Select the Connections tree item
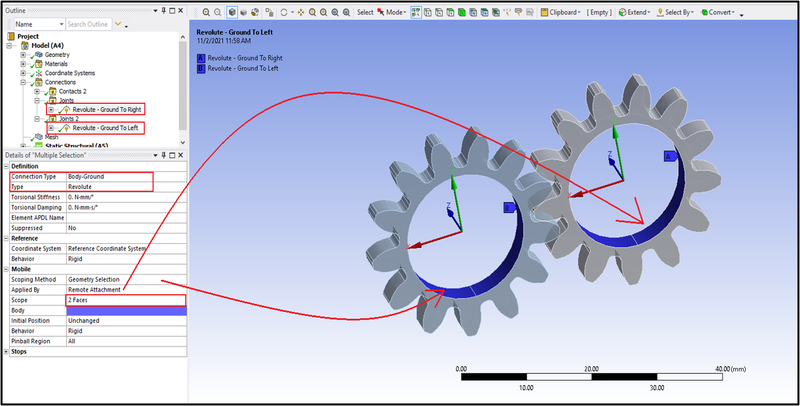 pyautogui.click(x=60, y=82)
